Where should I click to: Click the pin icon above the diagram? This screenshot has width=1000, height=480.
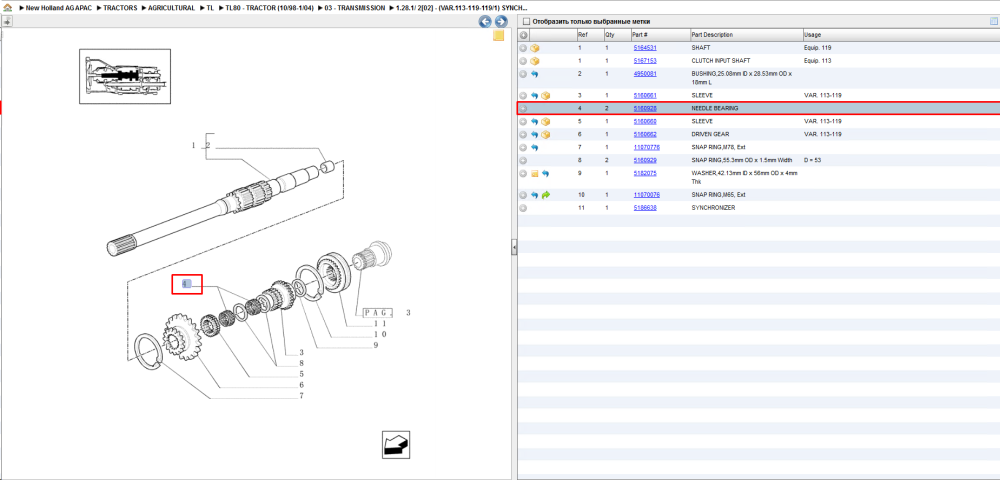(x=7, y=21)
